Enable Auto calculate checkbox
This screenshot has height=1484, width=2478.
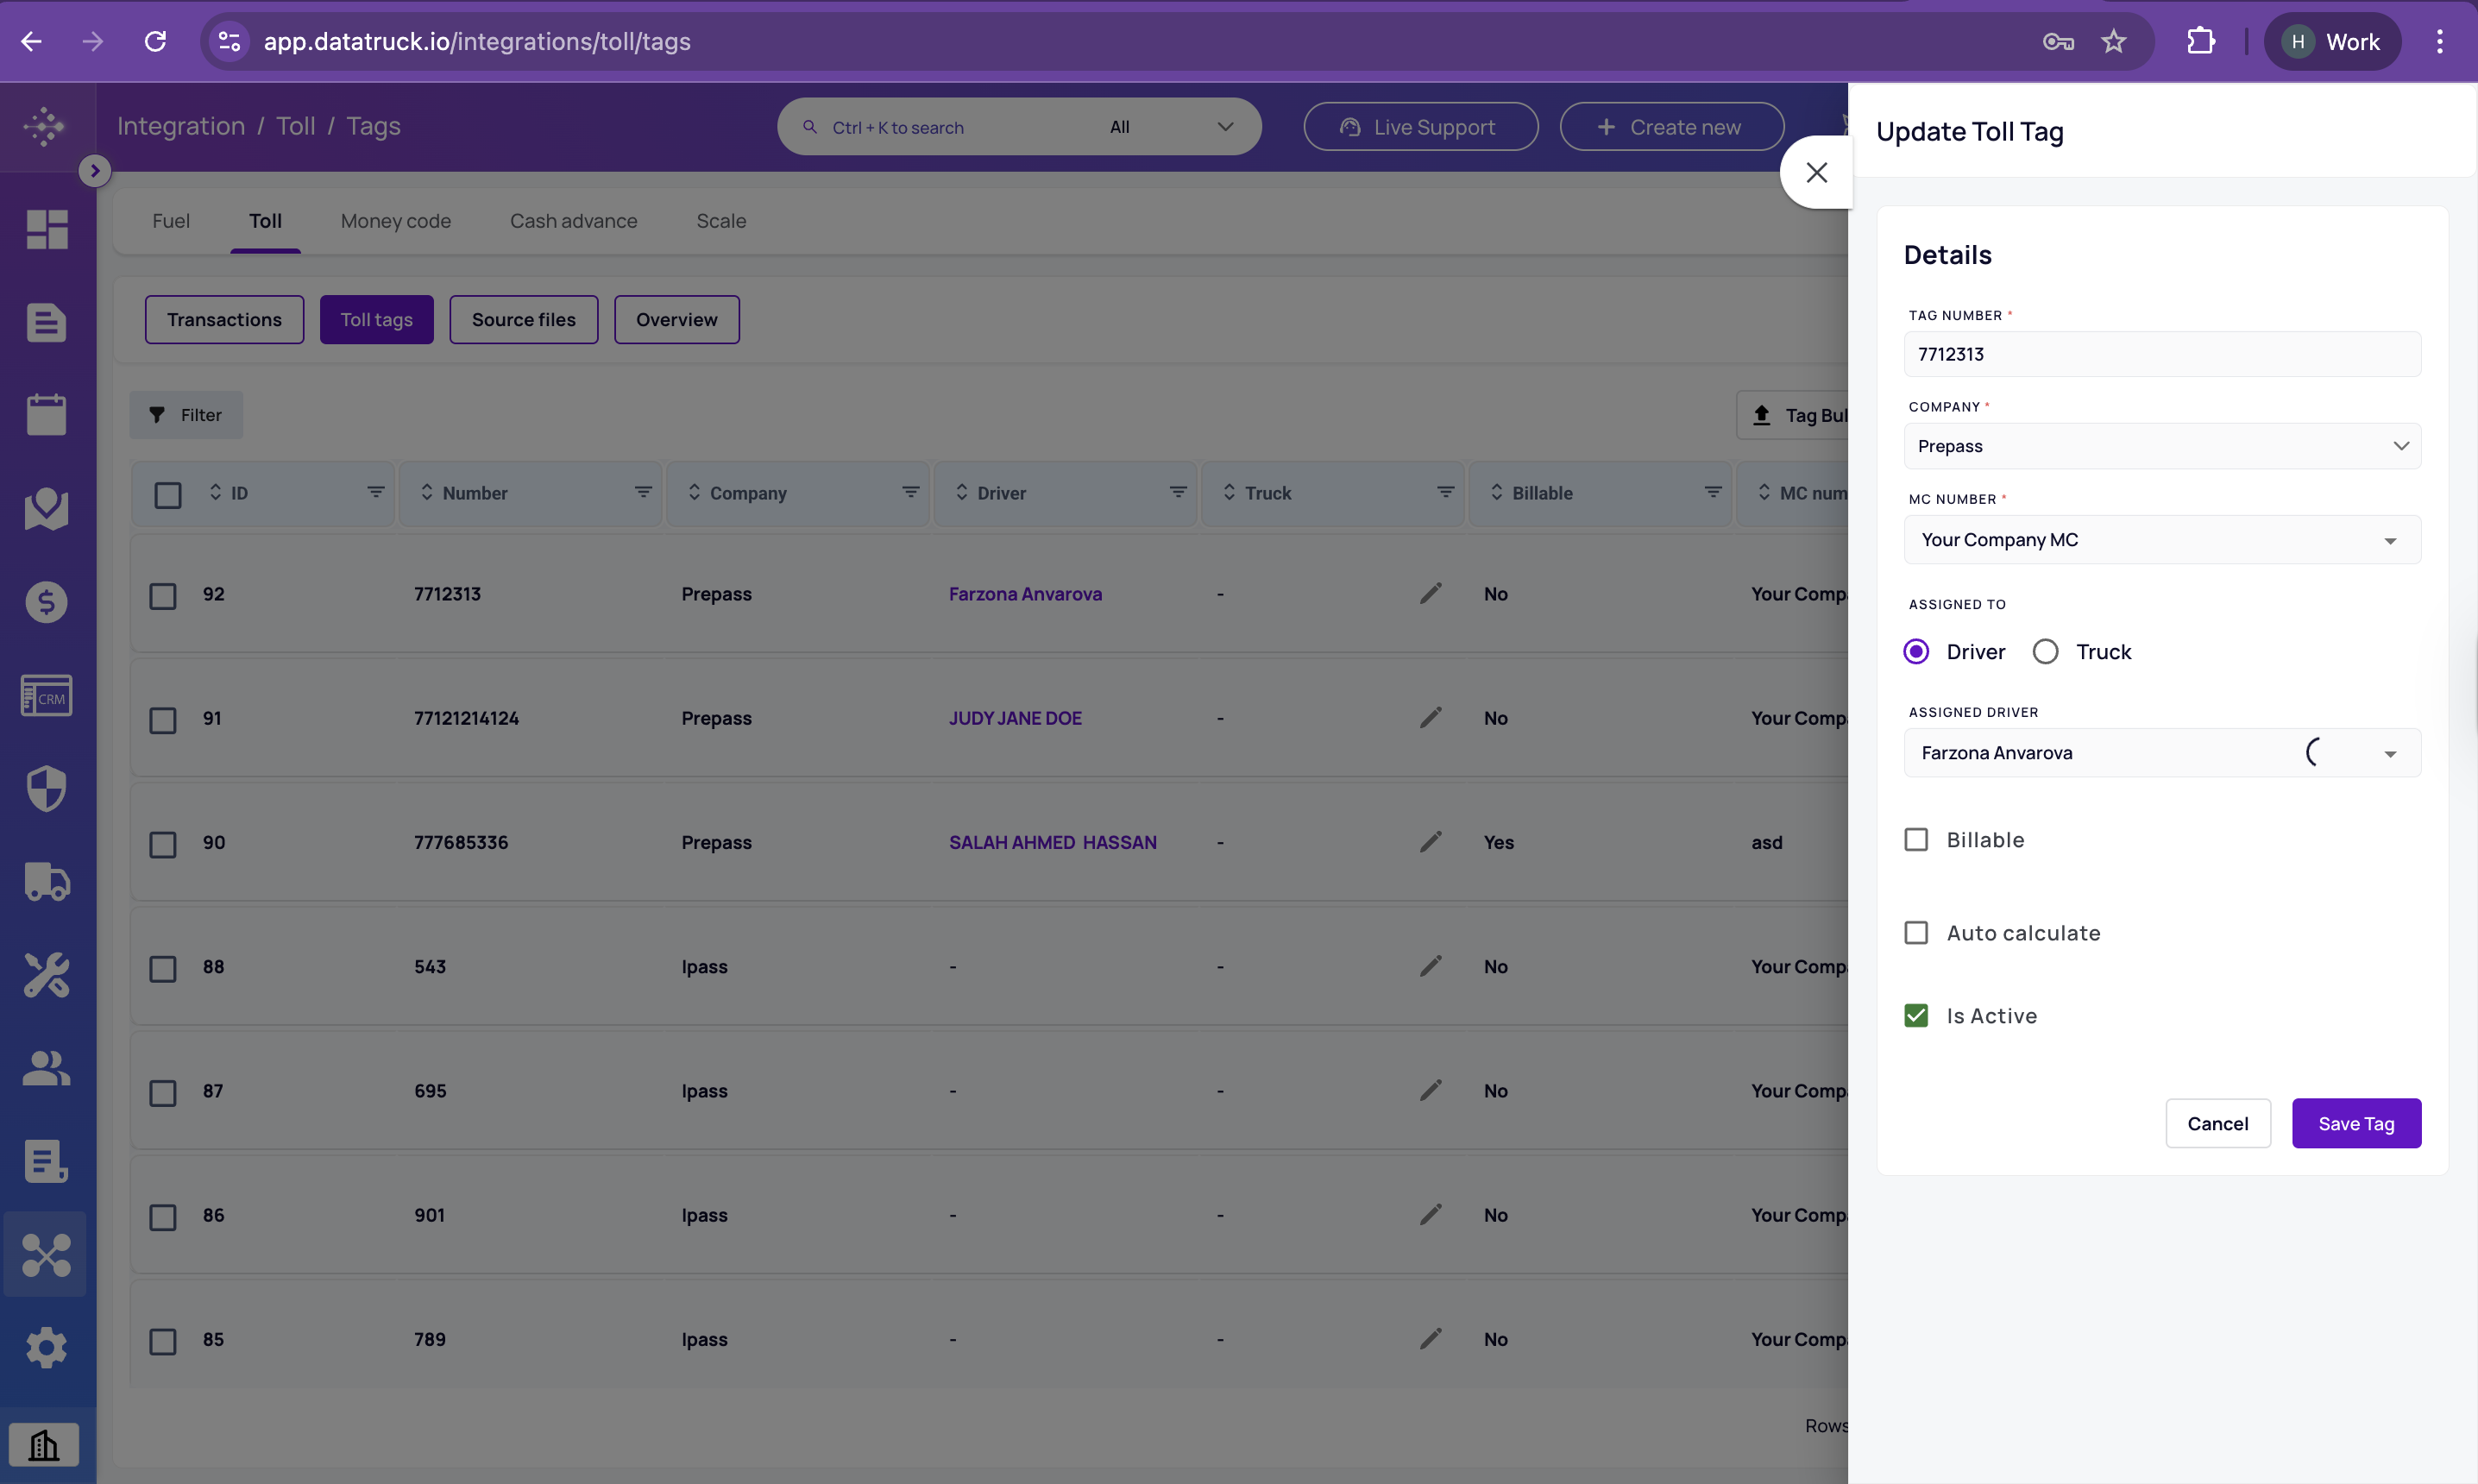(1916, 933)
